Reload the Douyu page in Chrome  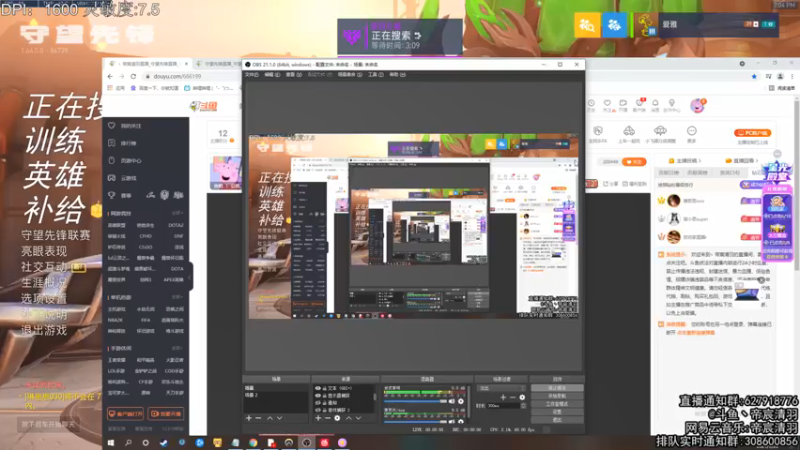tap(133, 76)
